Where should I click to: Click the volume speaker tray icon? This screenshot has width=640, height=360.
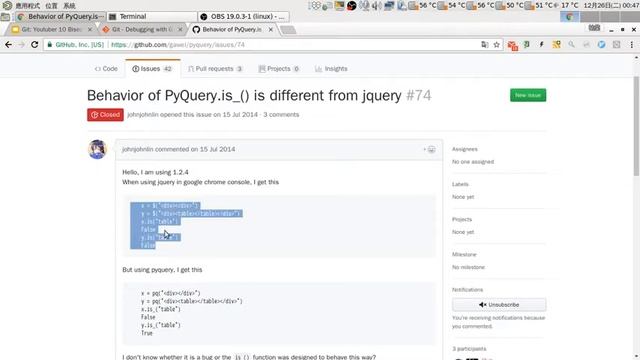[377, 5]
